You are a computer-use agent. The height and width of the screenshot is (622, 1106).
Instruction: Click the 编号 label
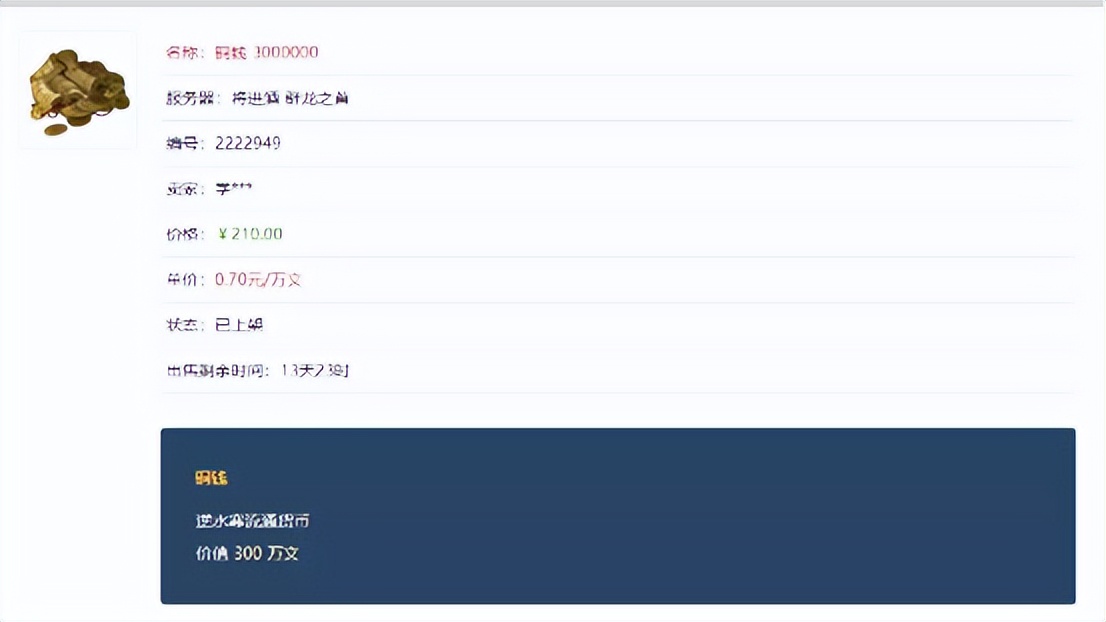tap(185, 143)
